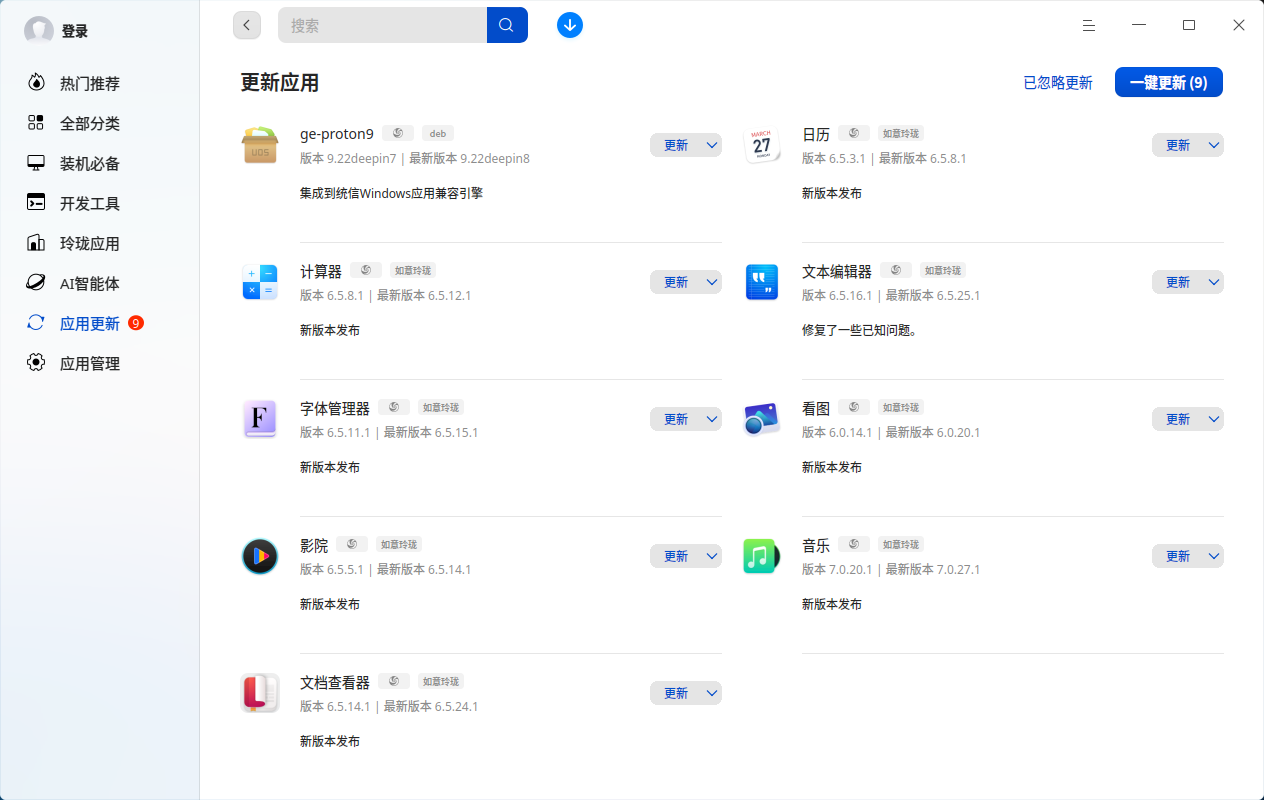1264x800 pixels.
Task: Click the swirl badge next to 影院
Action: [352, 544]
